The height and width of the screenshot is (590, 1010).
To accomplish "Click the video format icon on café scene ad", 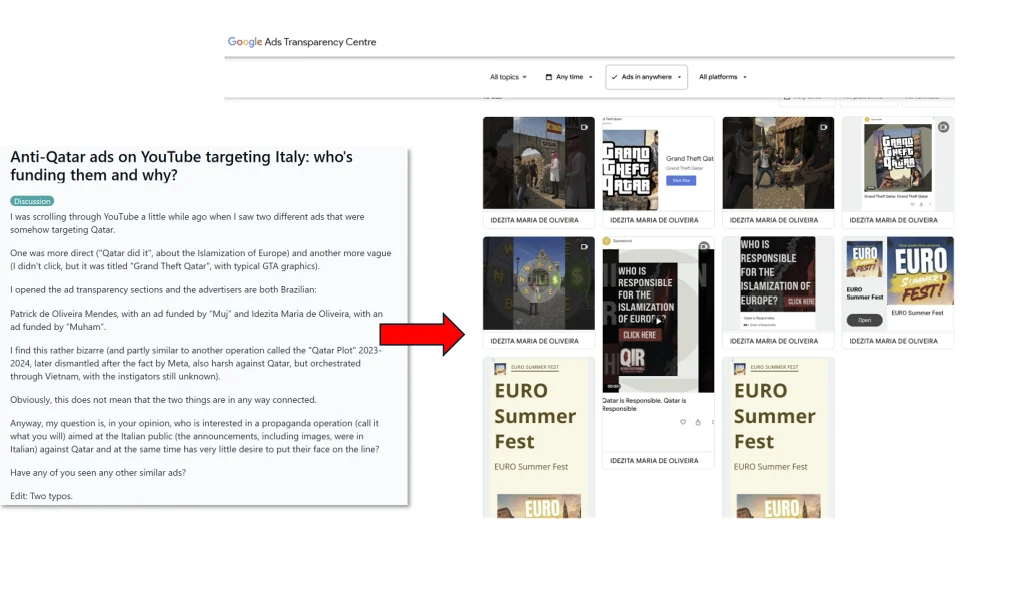I will (823, 127).
